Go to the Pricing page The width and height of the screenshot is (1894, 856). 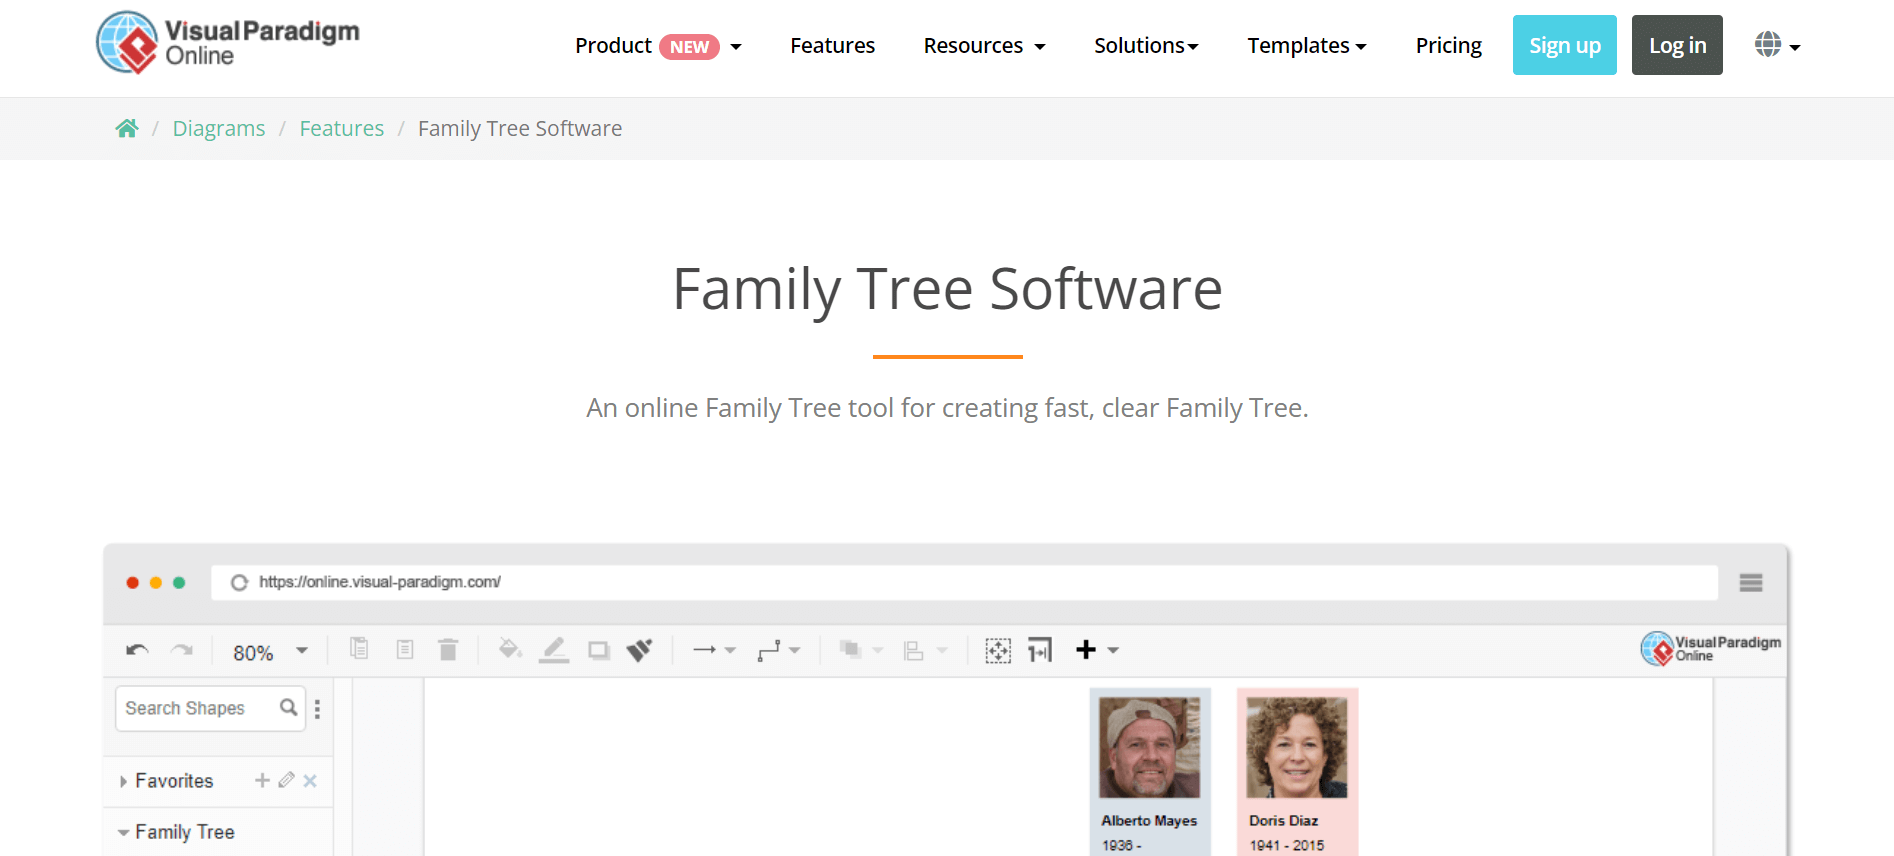click(x=1449, y=46)
